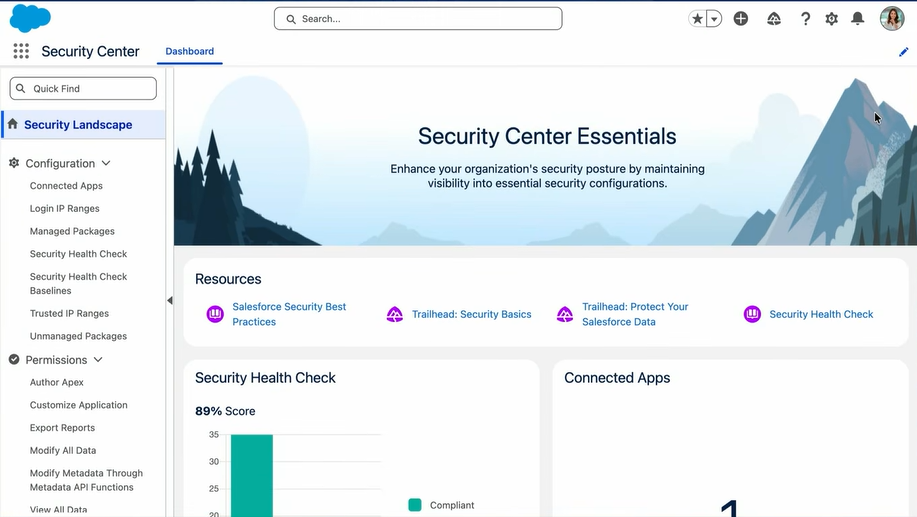Click the Salesforce cloud logo
This screenshot has width=917, height=517.
(x=30, y=18)
